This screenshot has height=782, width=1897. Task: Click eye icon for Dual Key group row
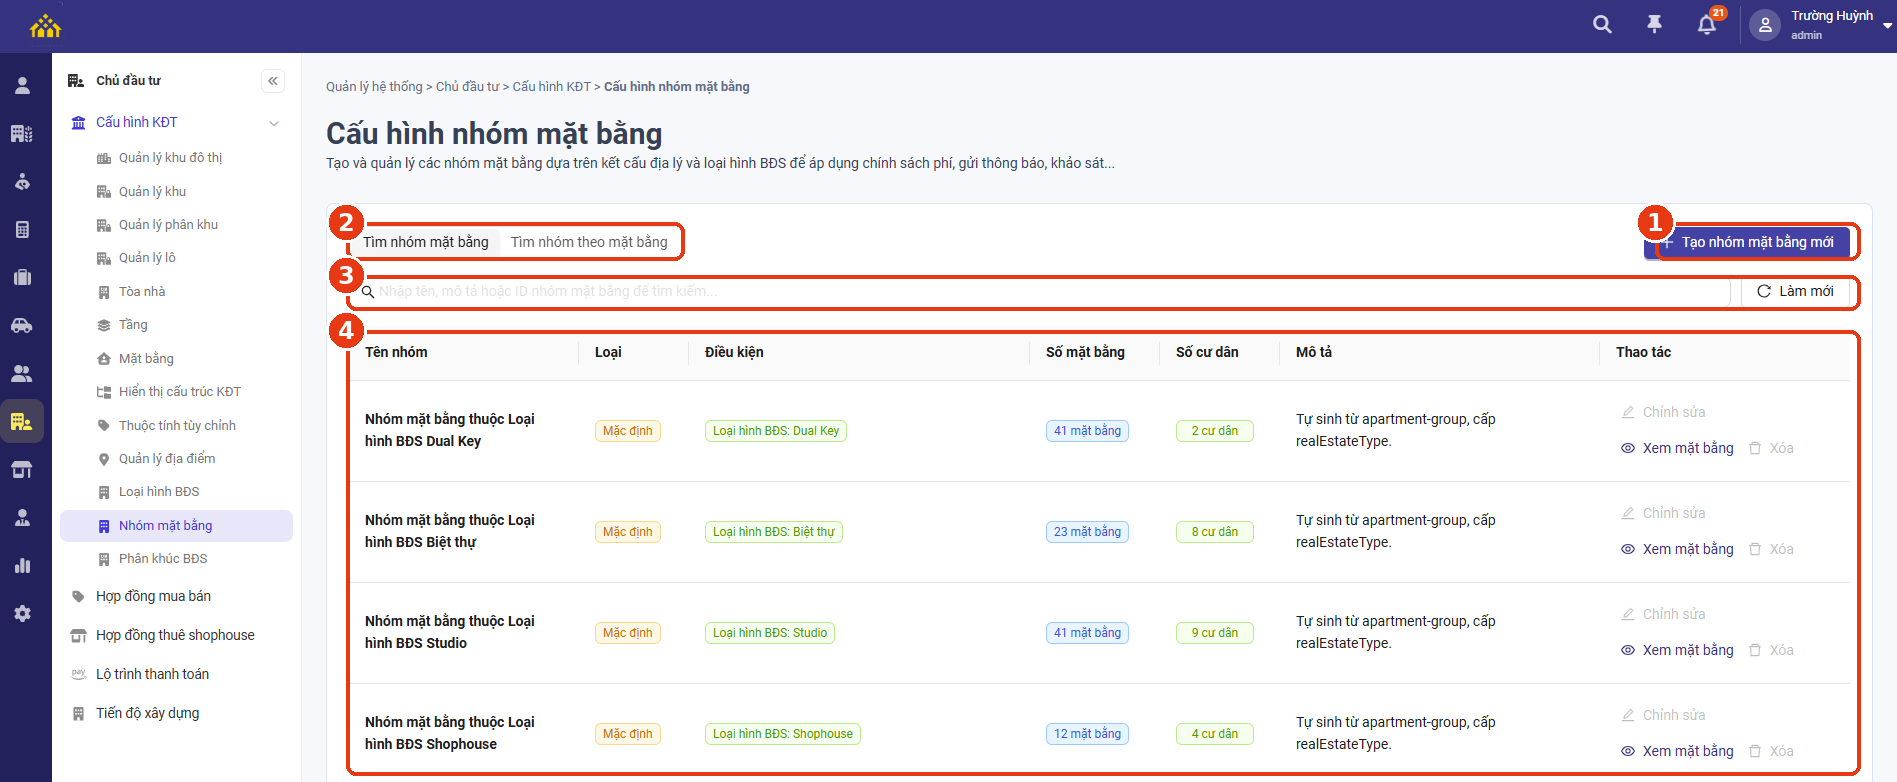click(1628, 448)
